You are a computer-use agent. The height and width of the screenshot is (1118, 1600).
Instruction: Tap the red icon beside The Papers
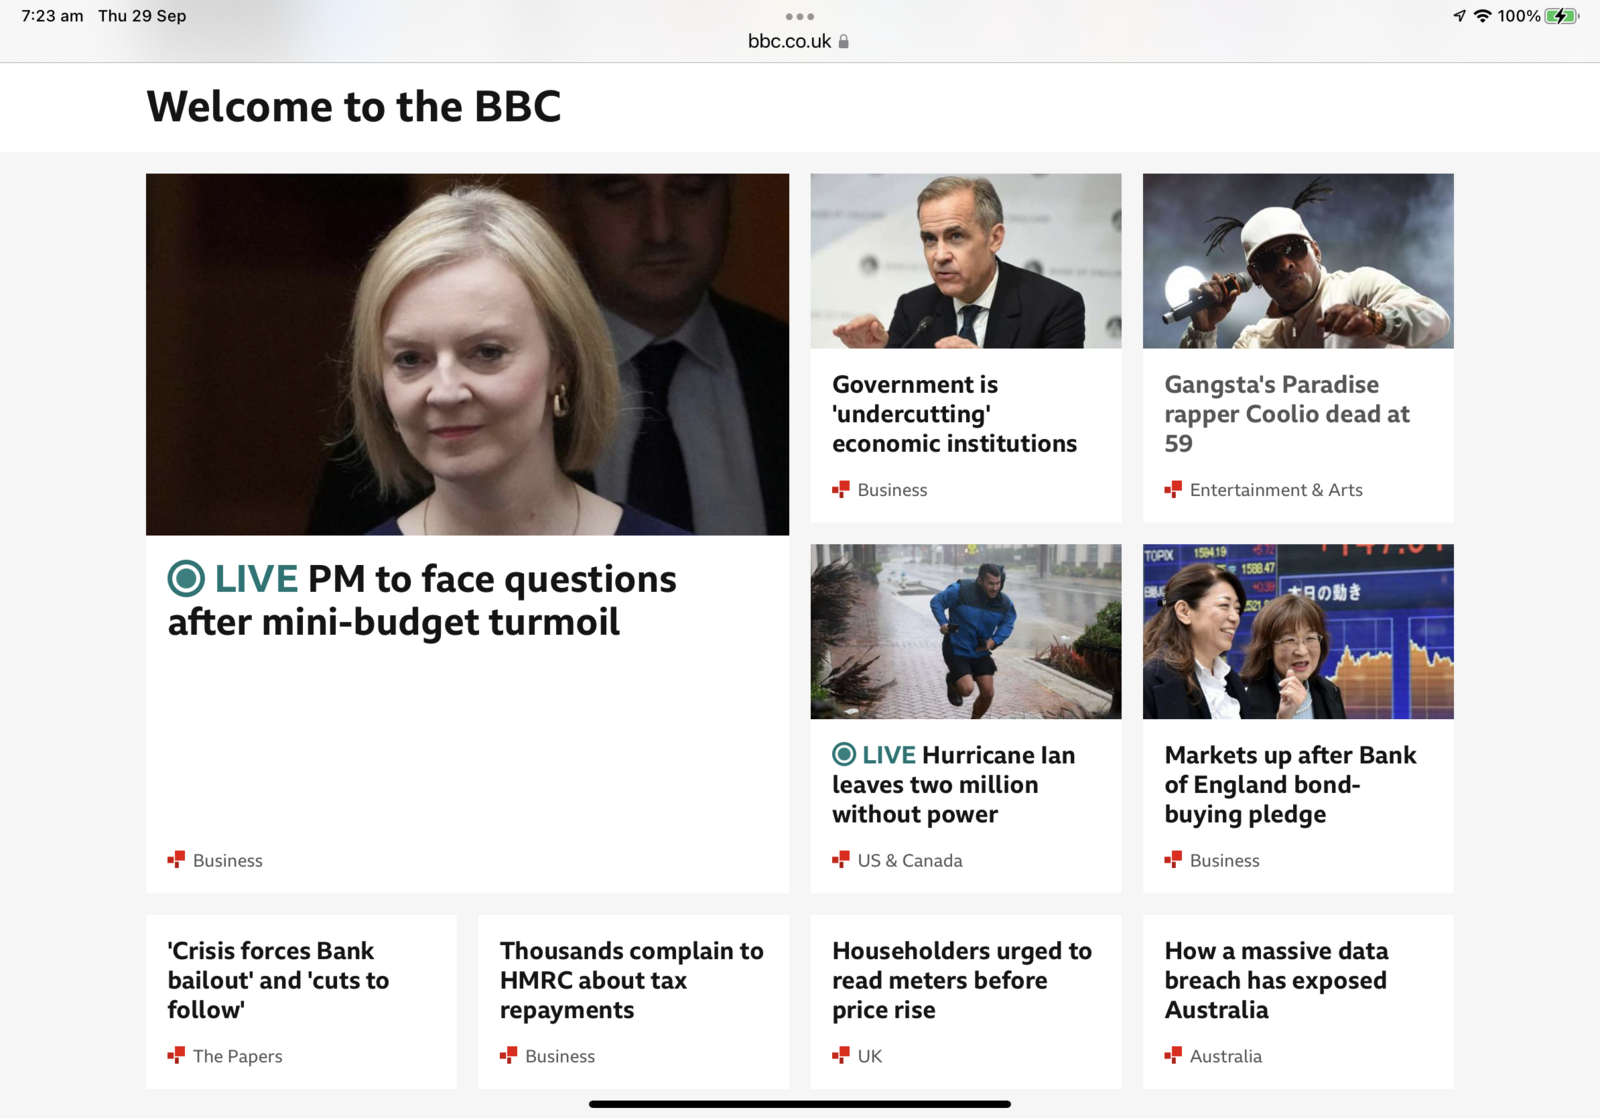click(176, 1055)
